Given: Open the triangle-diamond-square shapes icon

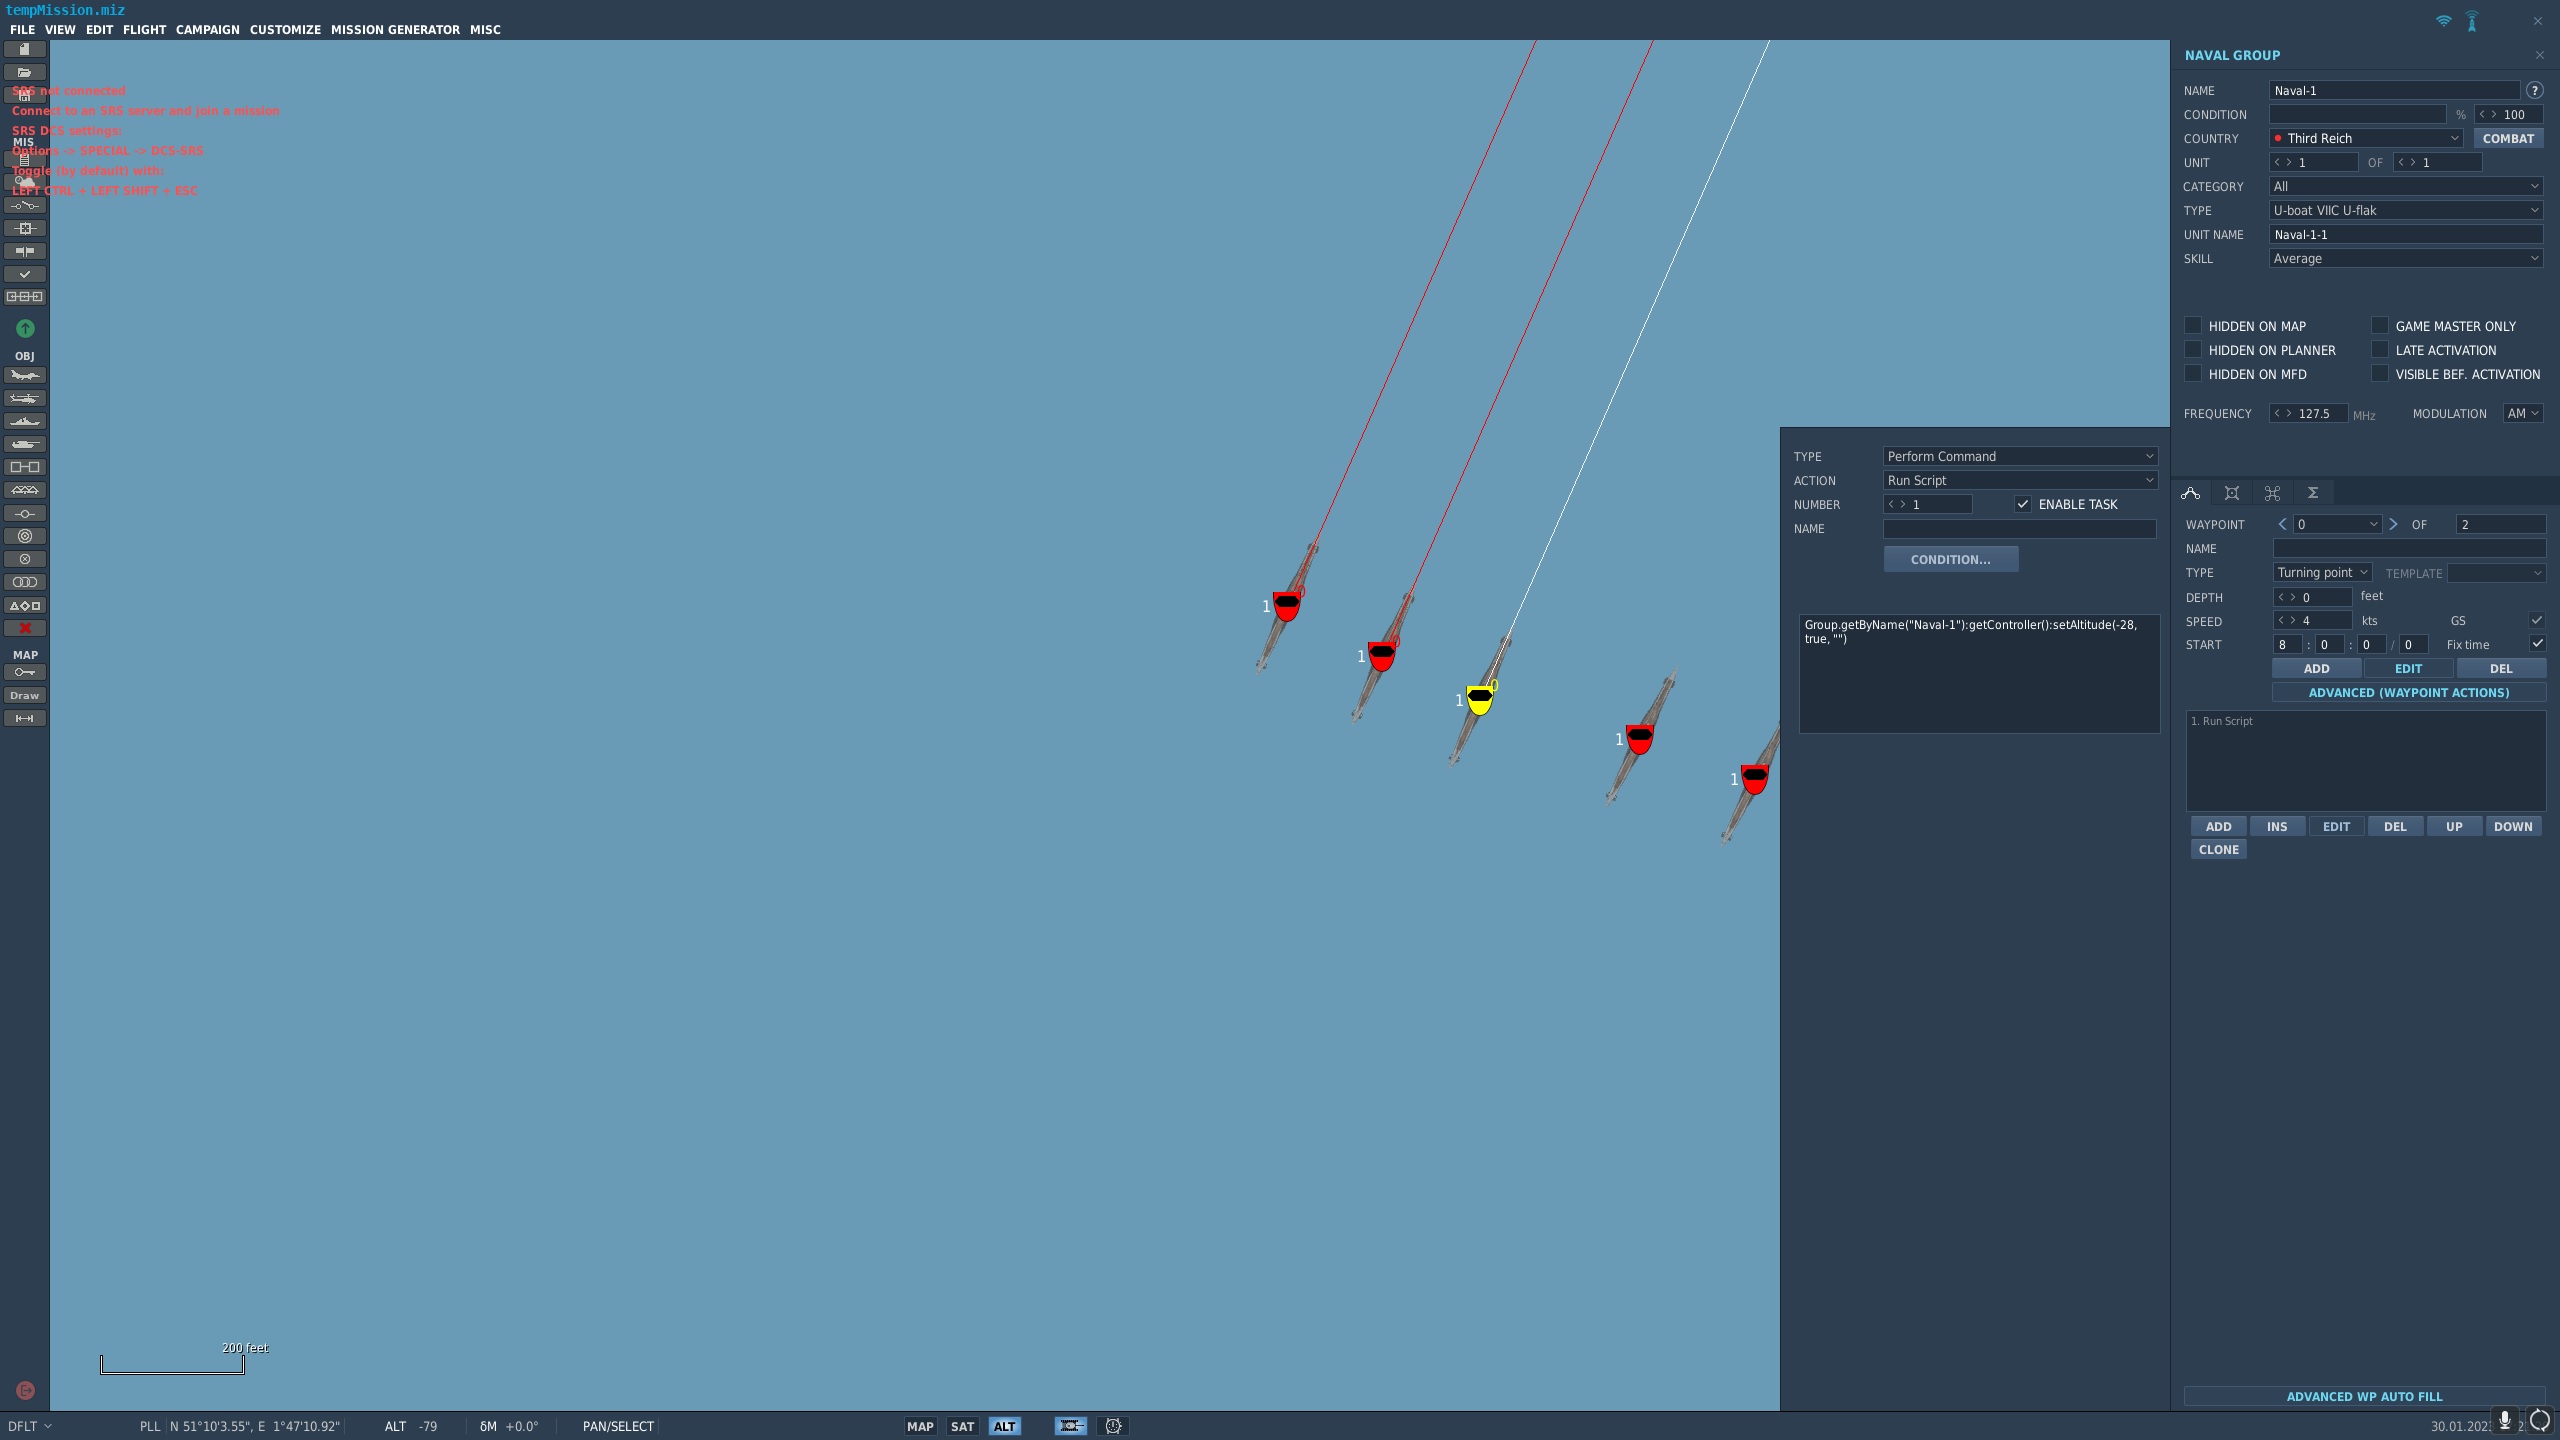Looking at the screenshot, I should click(x=25, y=606).
